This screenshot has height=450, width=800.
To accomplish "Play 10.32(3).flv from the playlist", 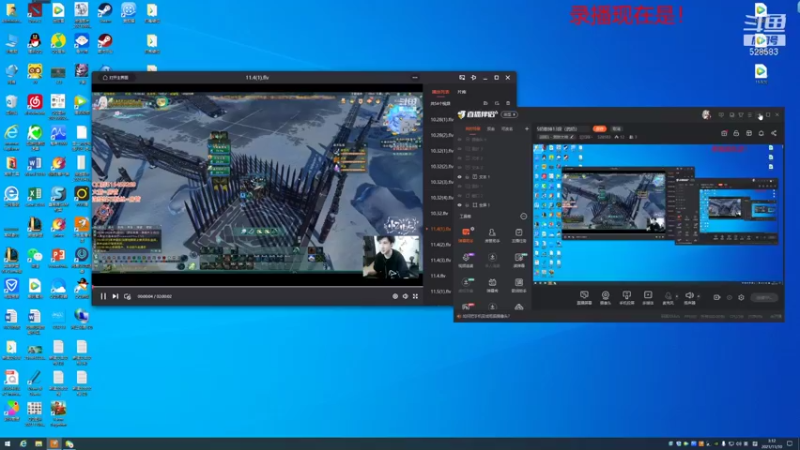I will (442, 182).
